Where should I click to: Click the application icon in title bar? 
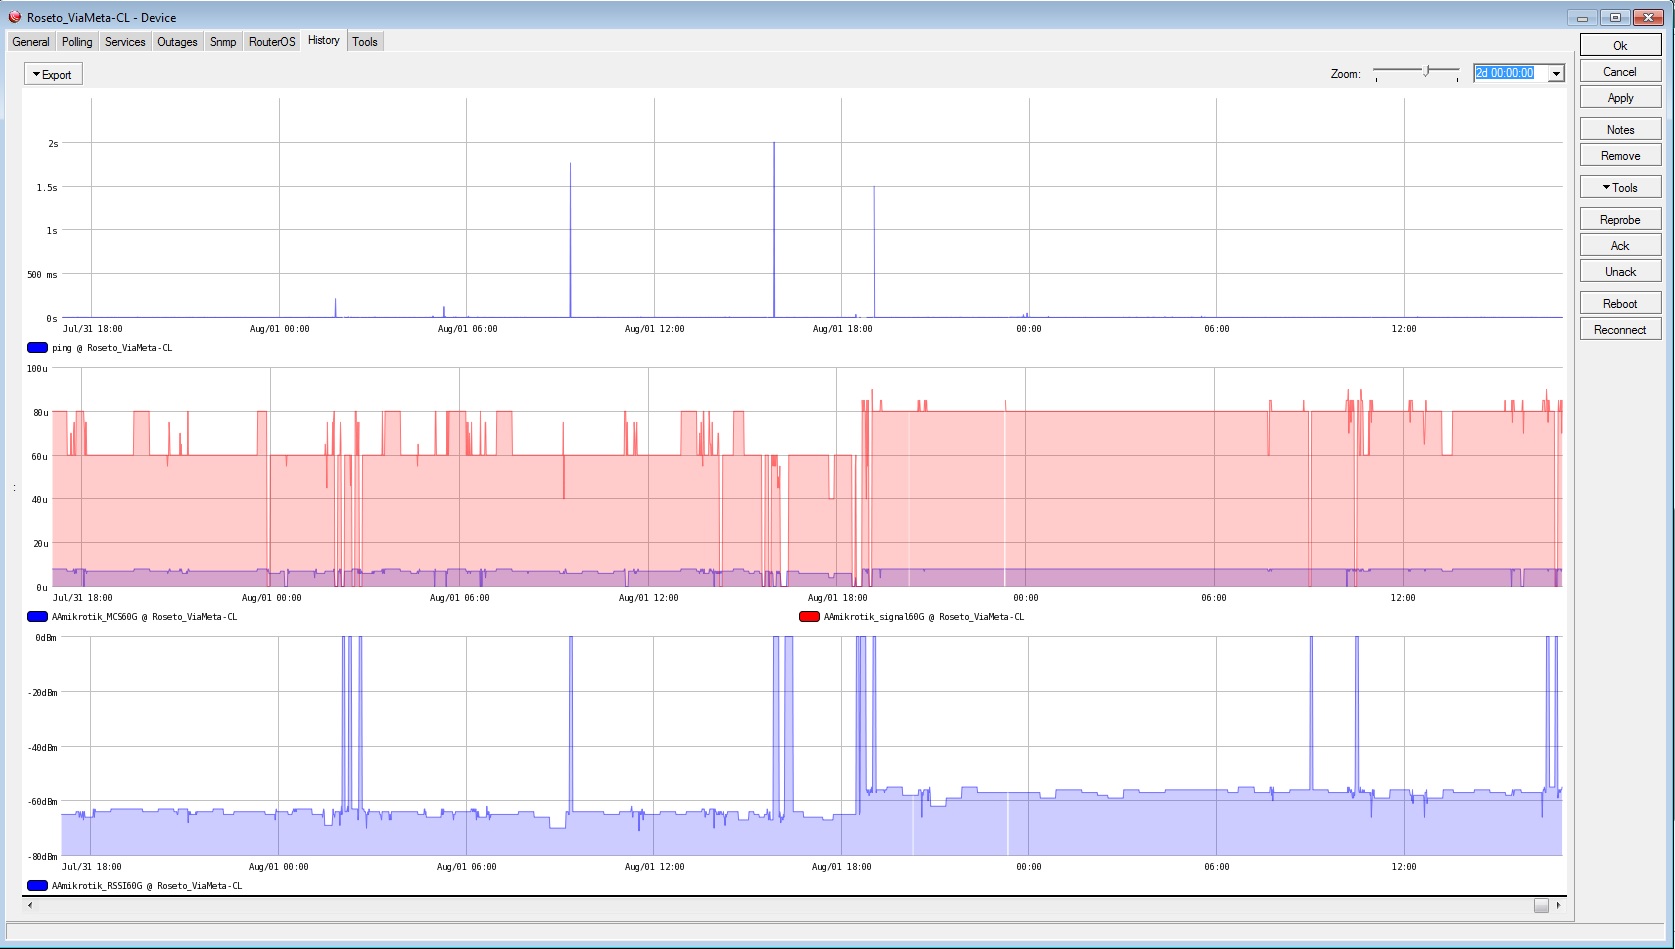pyautogui.click(x=14, y=17)
